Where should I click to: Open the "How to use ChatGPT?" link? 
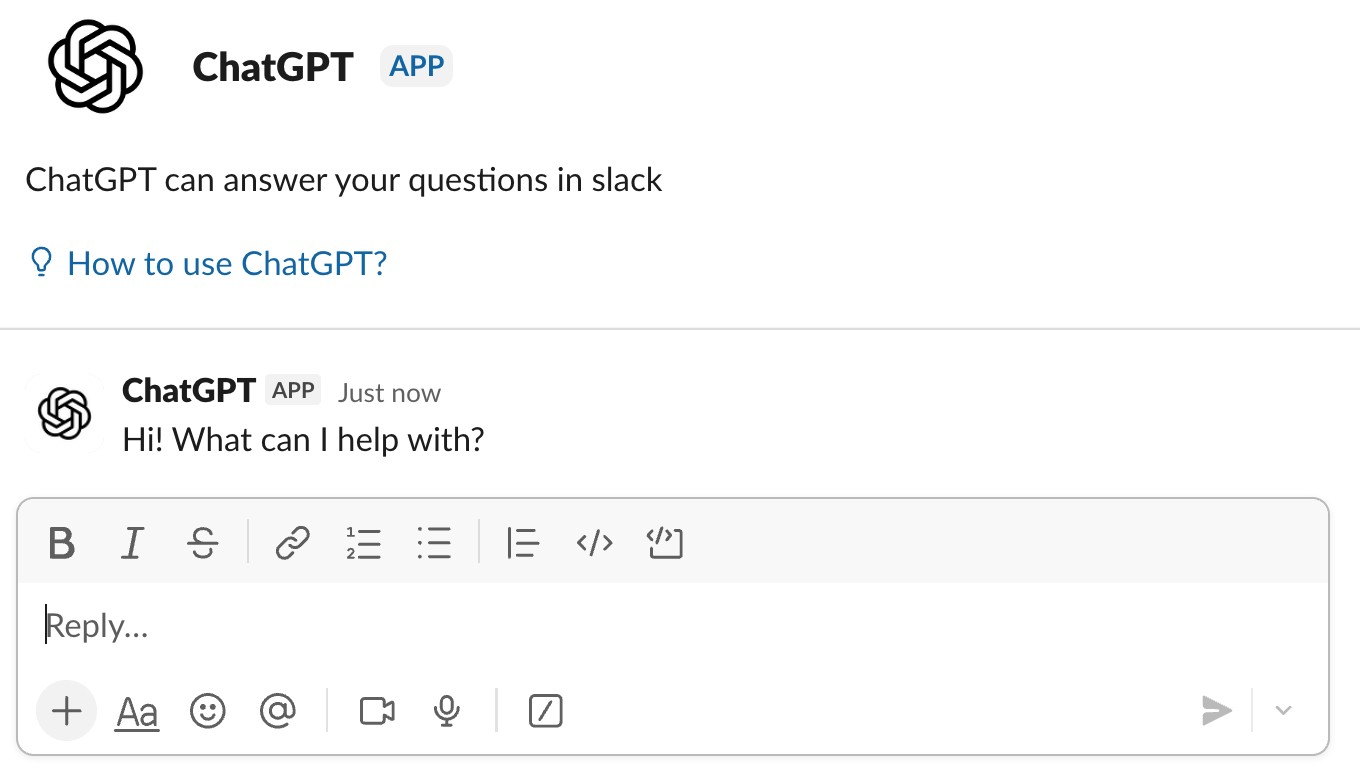tap(226, 264)
